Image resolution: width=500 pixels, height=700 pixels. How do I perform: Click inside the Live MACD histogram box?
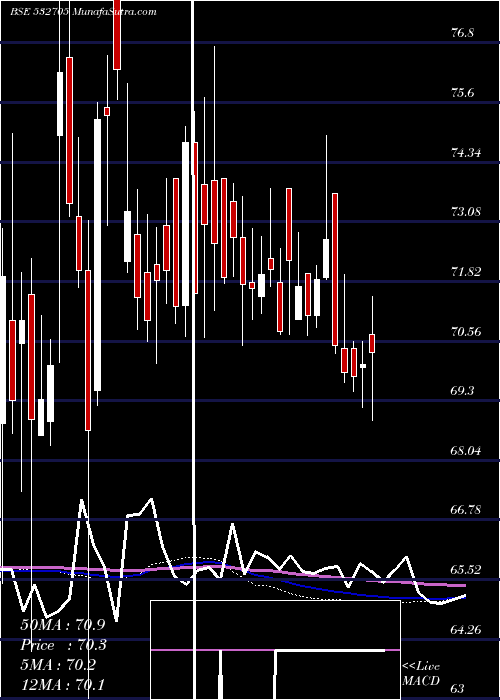(x=275, y=650)
